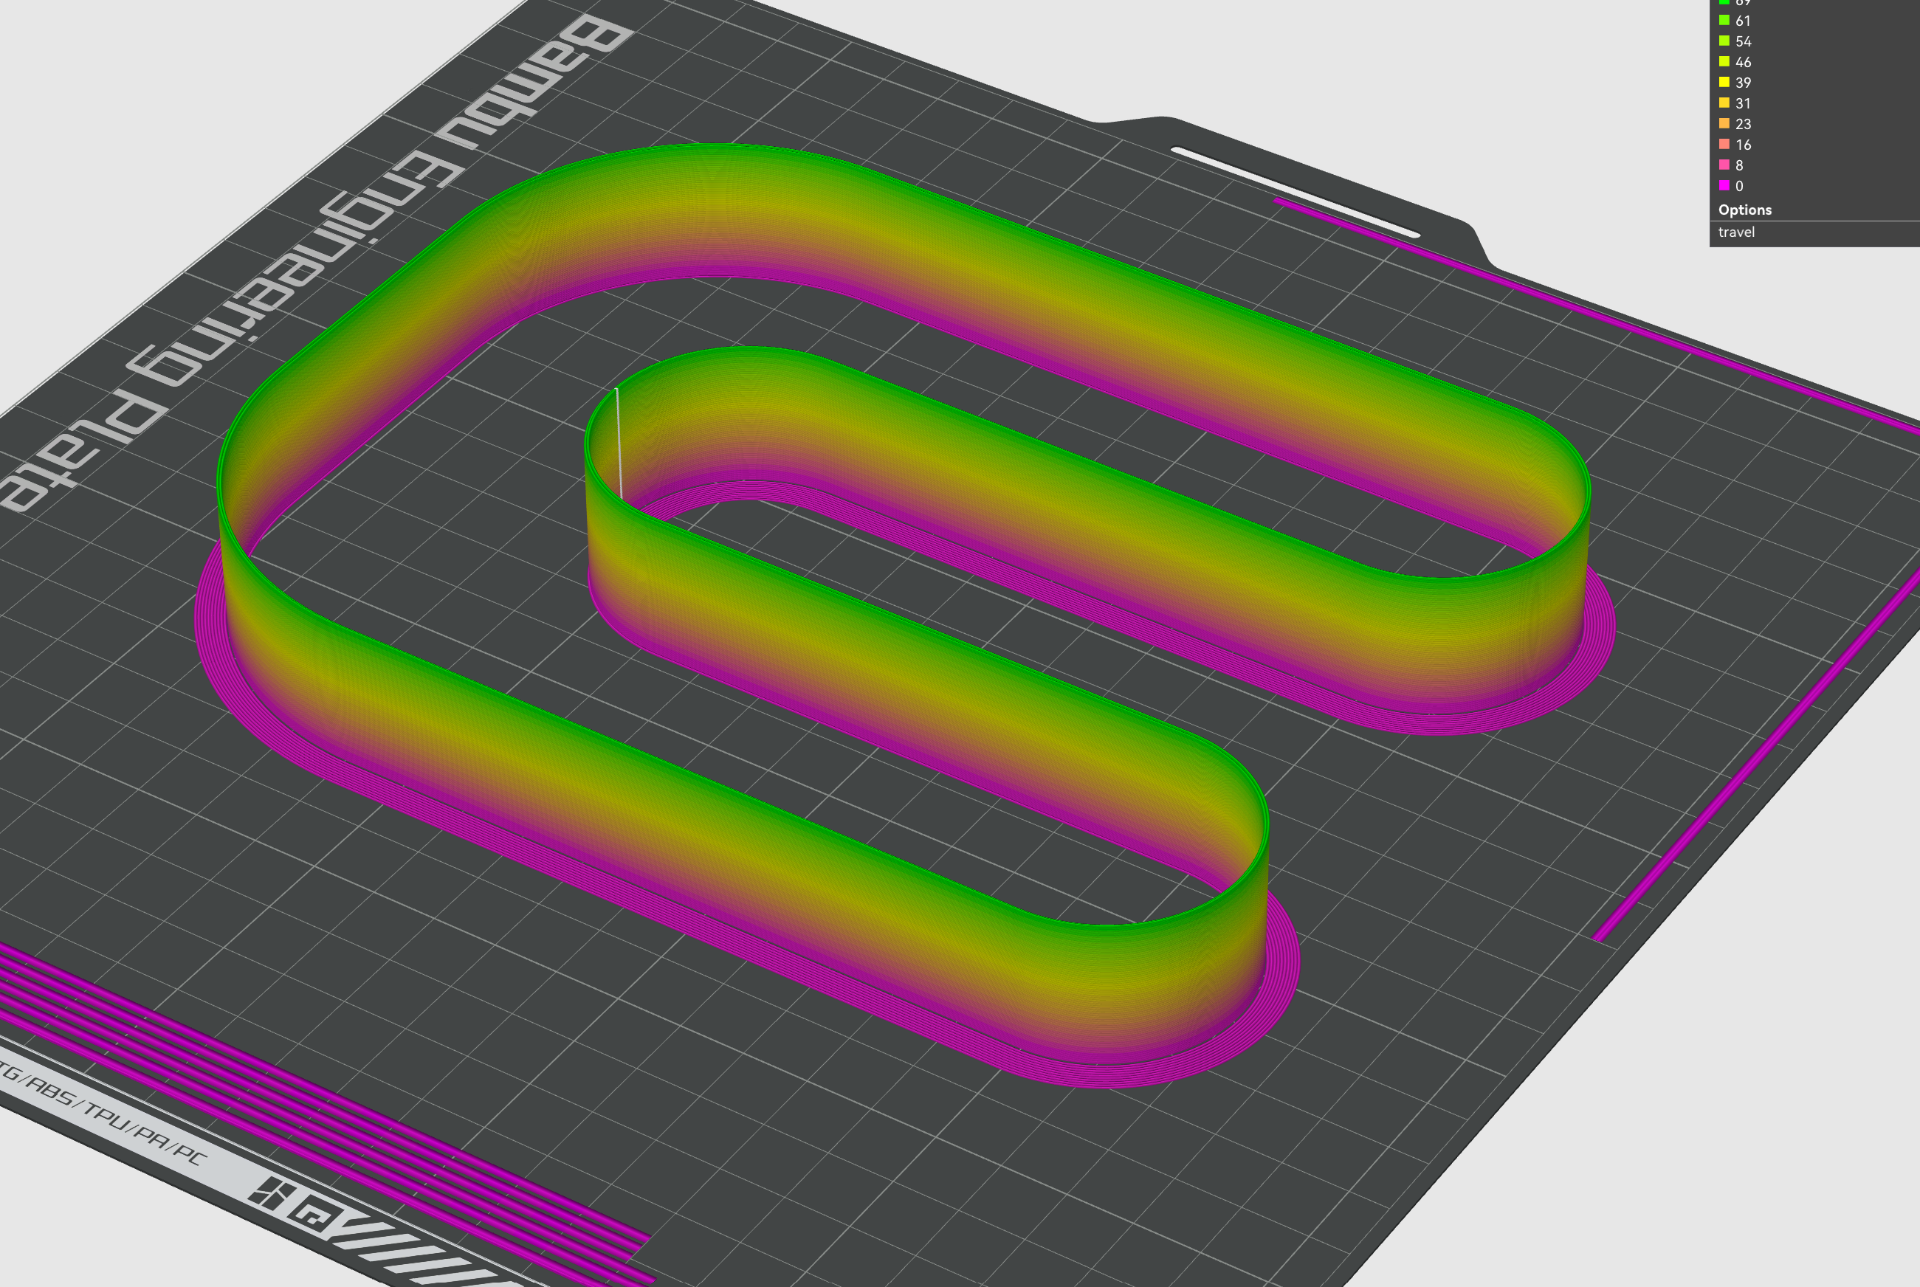Click the amber swatch beside legend value 31

(x=1724, y=103)
